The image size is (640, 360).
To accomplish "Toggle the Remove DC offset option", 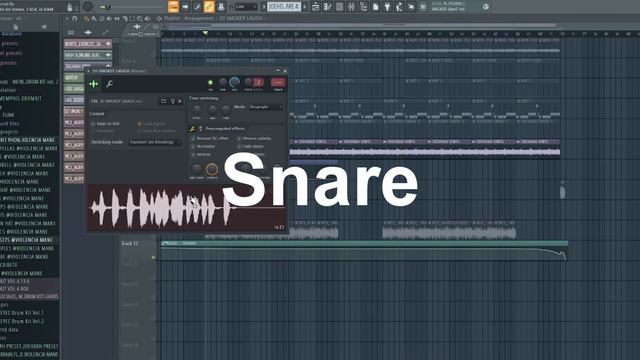I will point(193,138).
